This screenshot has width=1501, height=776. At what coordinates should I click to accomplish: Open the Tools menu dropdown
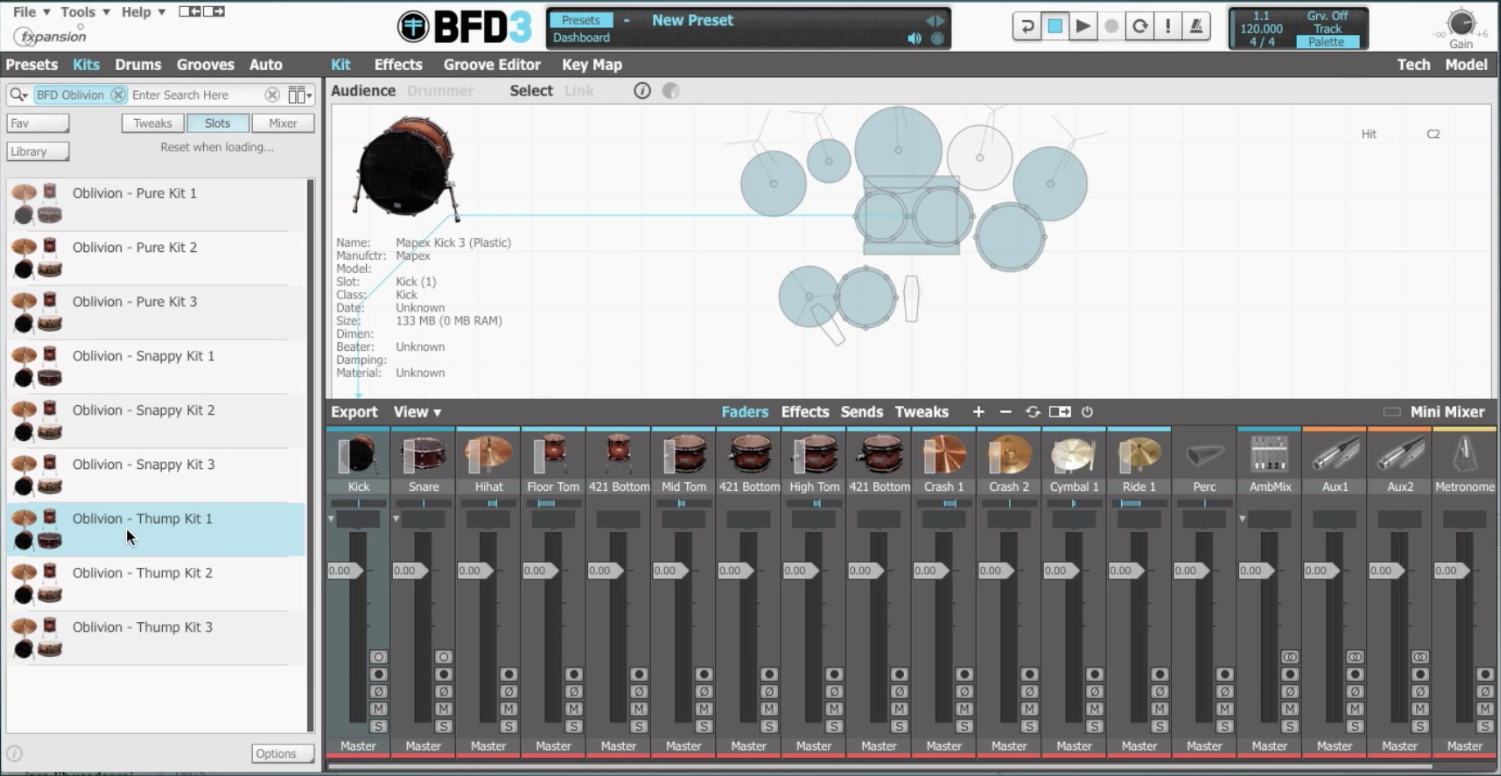[79, 11]
